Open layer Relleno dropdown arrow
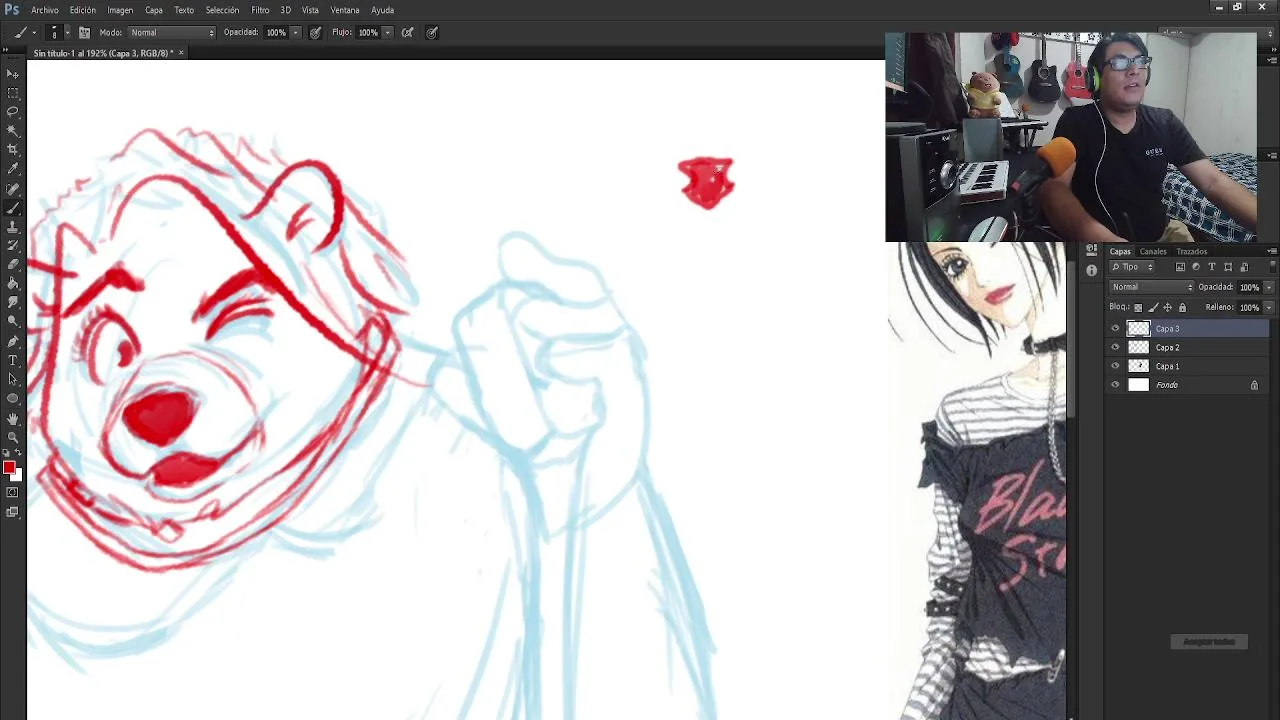1280x720 pixels. click(x=1268, y=307)
